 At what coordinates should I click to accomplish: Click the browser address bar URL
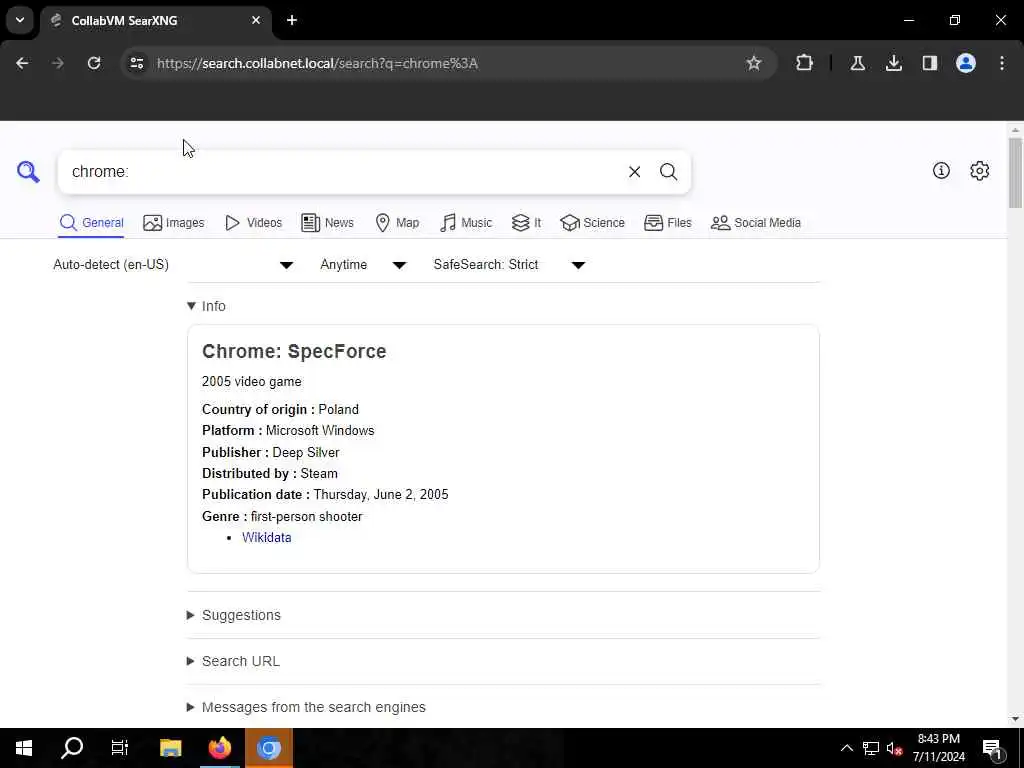coord(317,63)
